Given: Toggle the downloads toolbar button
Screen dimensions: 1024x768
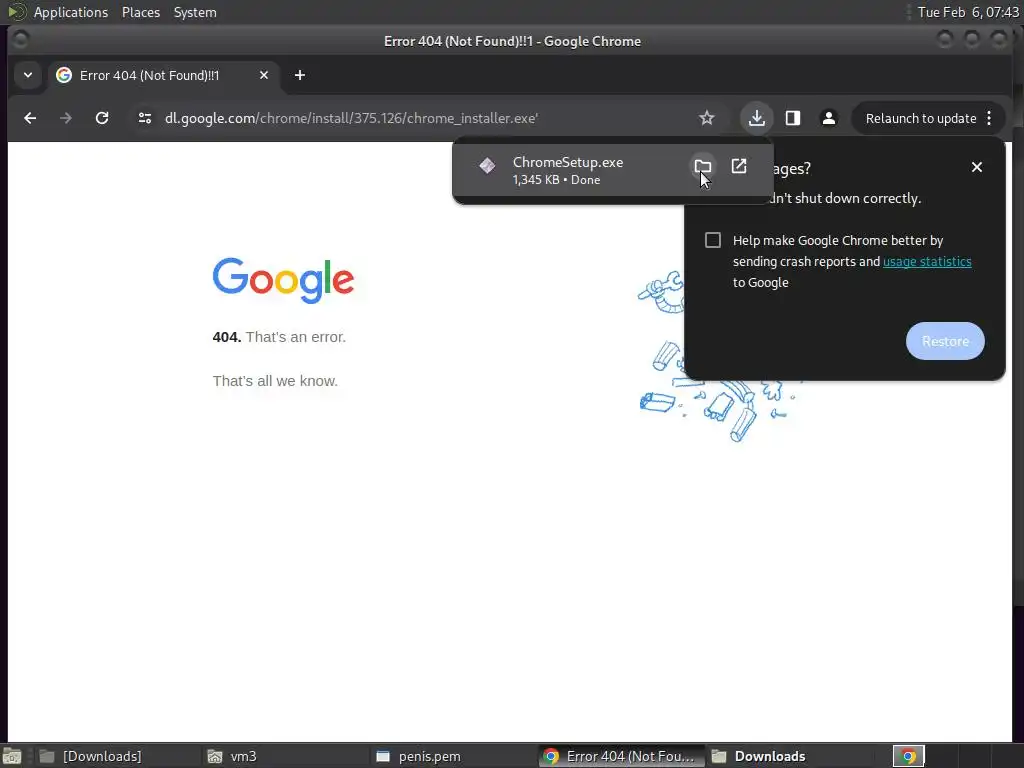Looking at the screenshot, I should [757, 118].
